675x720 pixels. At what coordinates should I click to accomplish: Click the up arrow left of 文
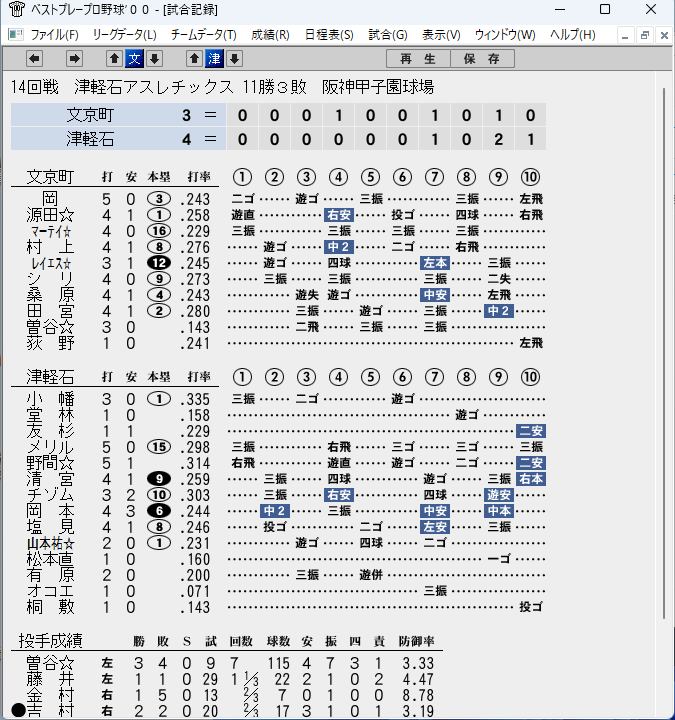point(114,59)
